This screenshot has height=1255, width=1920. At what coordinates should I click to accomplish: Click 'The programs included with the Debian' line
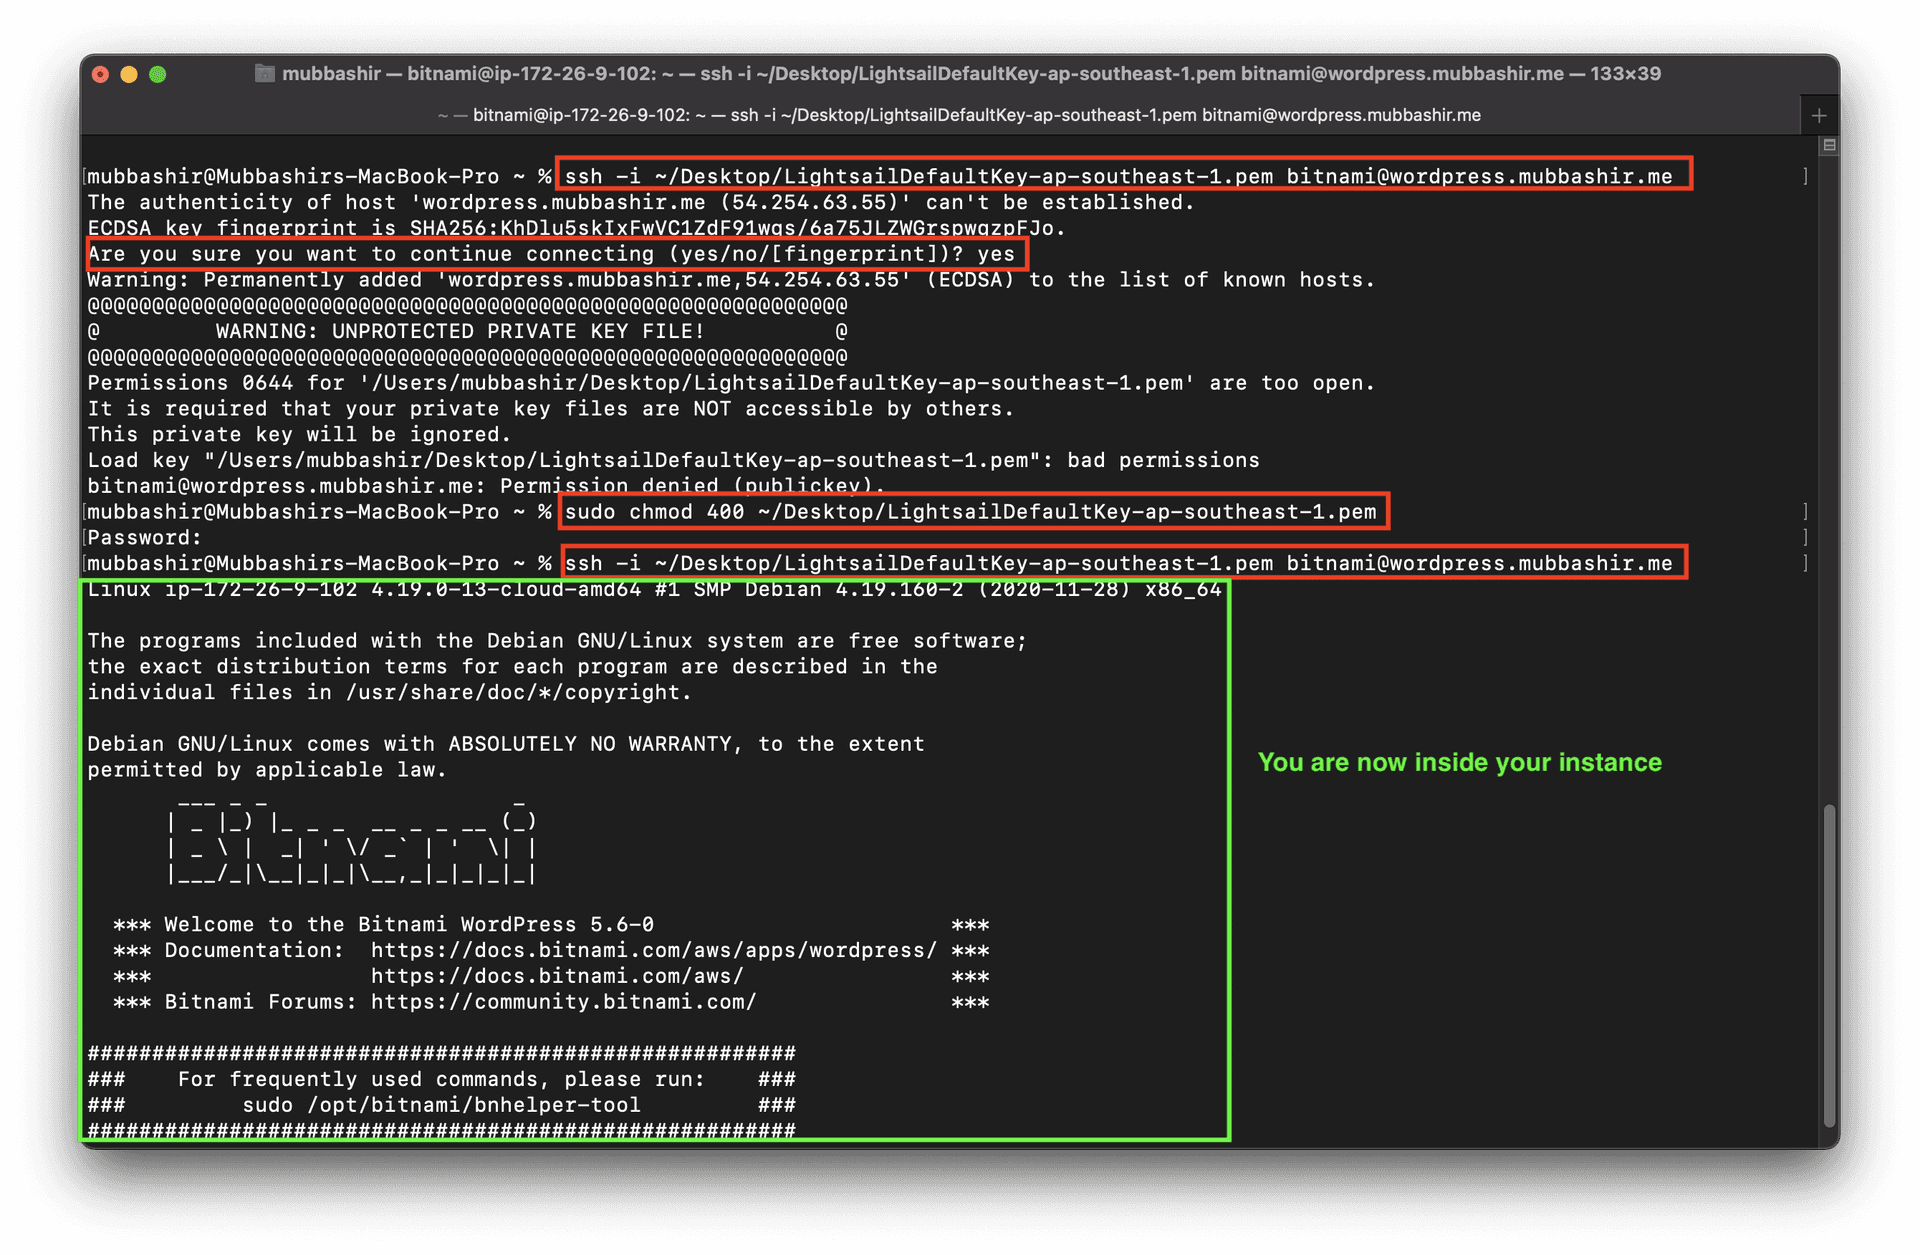tap(557, 642)
